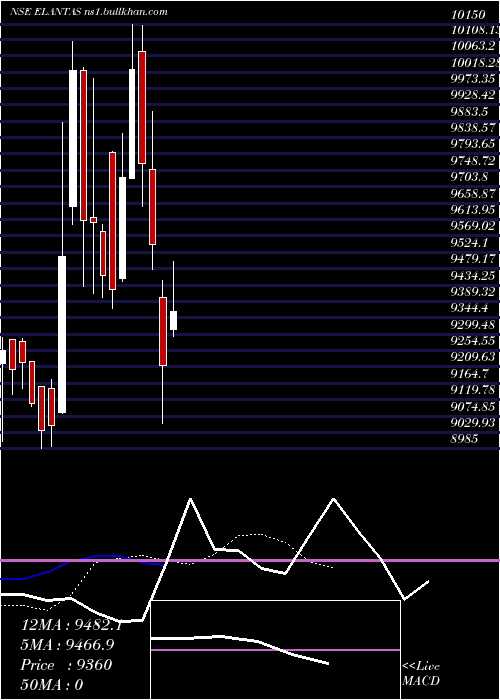Select the 9254.55 price axis label
The image size is (500, 700).
pyautogui.click(x=473, y=341)
